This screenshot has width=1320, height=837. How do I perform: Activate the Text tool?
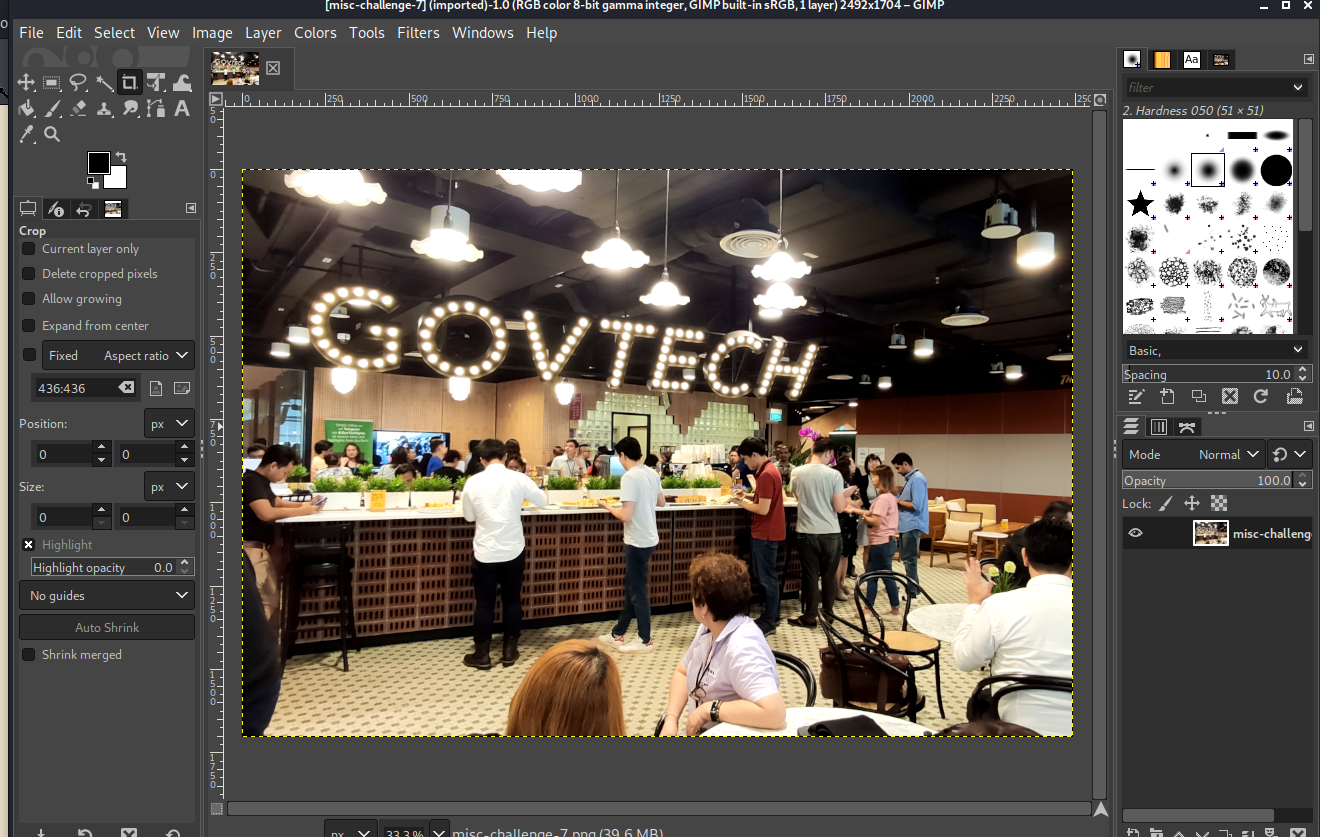point(182,109)
